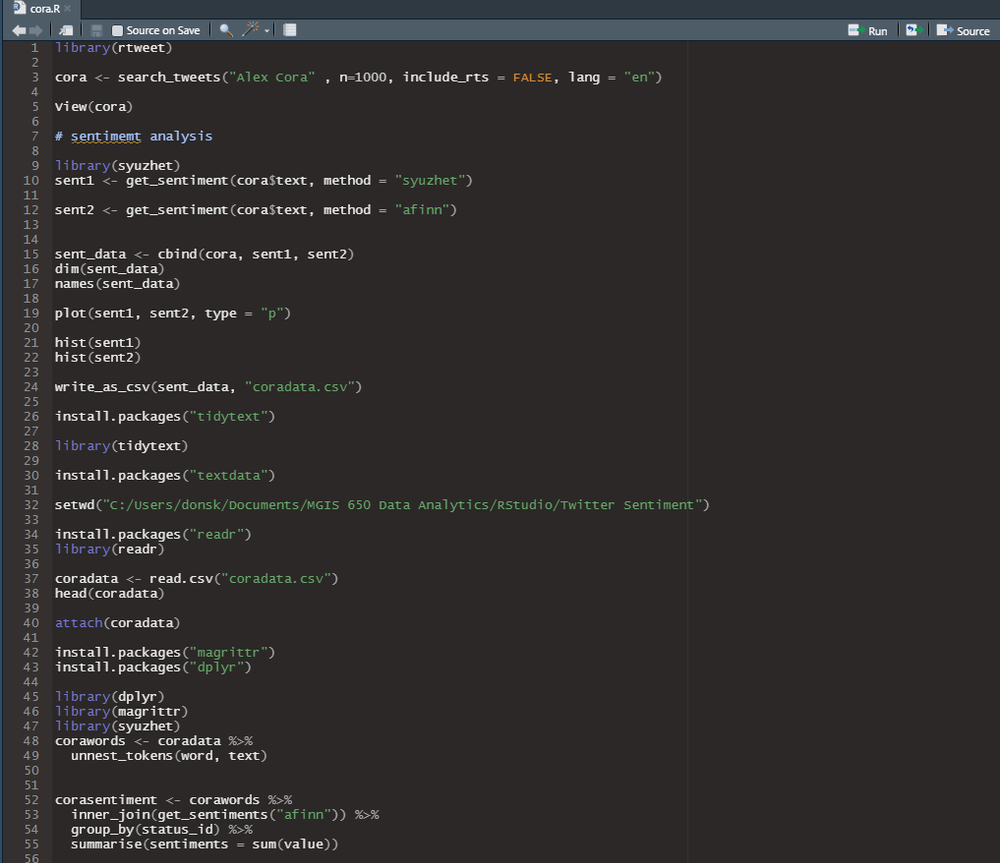Viewport: 1000px width, 863px height.
Task: Click the summarise(sentiments = sum(value)) line
Action: pos(204,845)
